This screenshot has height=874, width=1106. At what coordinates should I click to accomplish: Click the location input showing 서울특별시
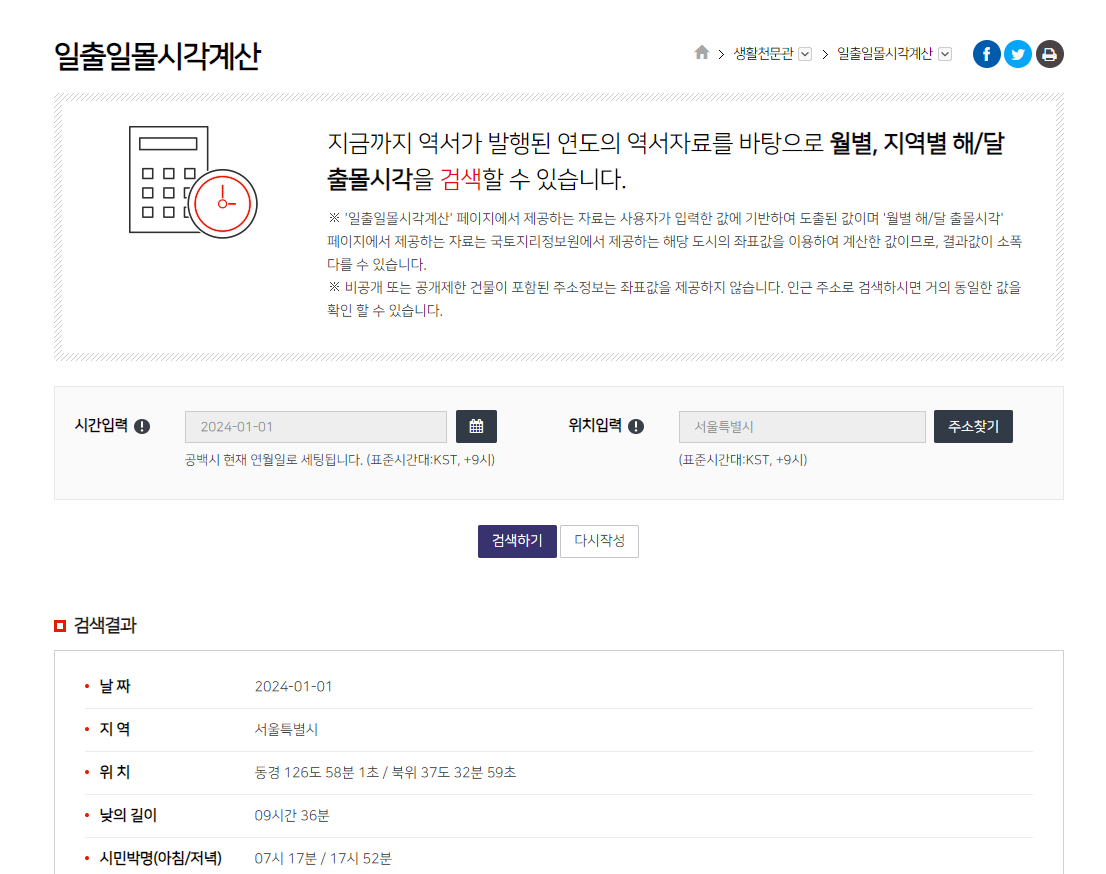click(801, 426)
